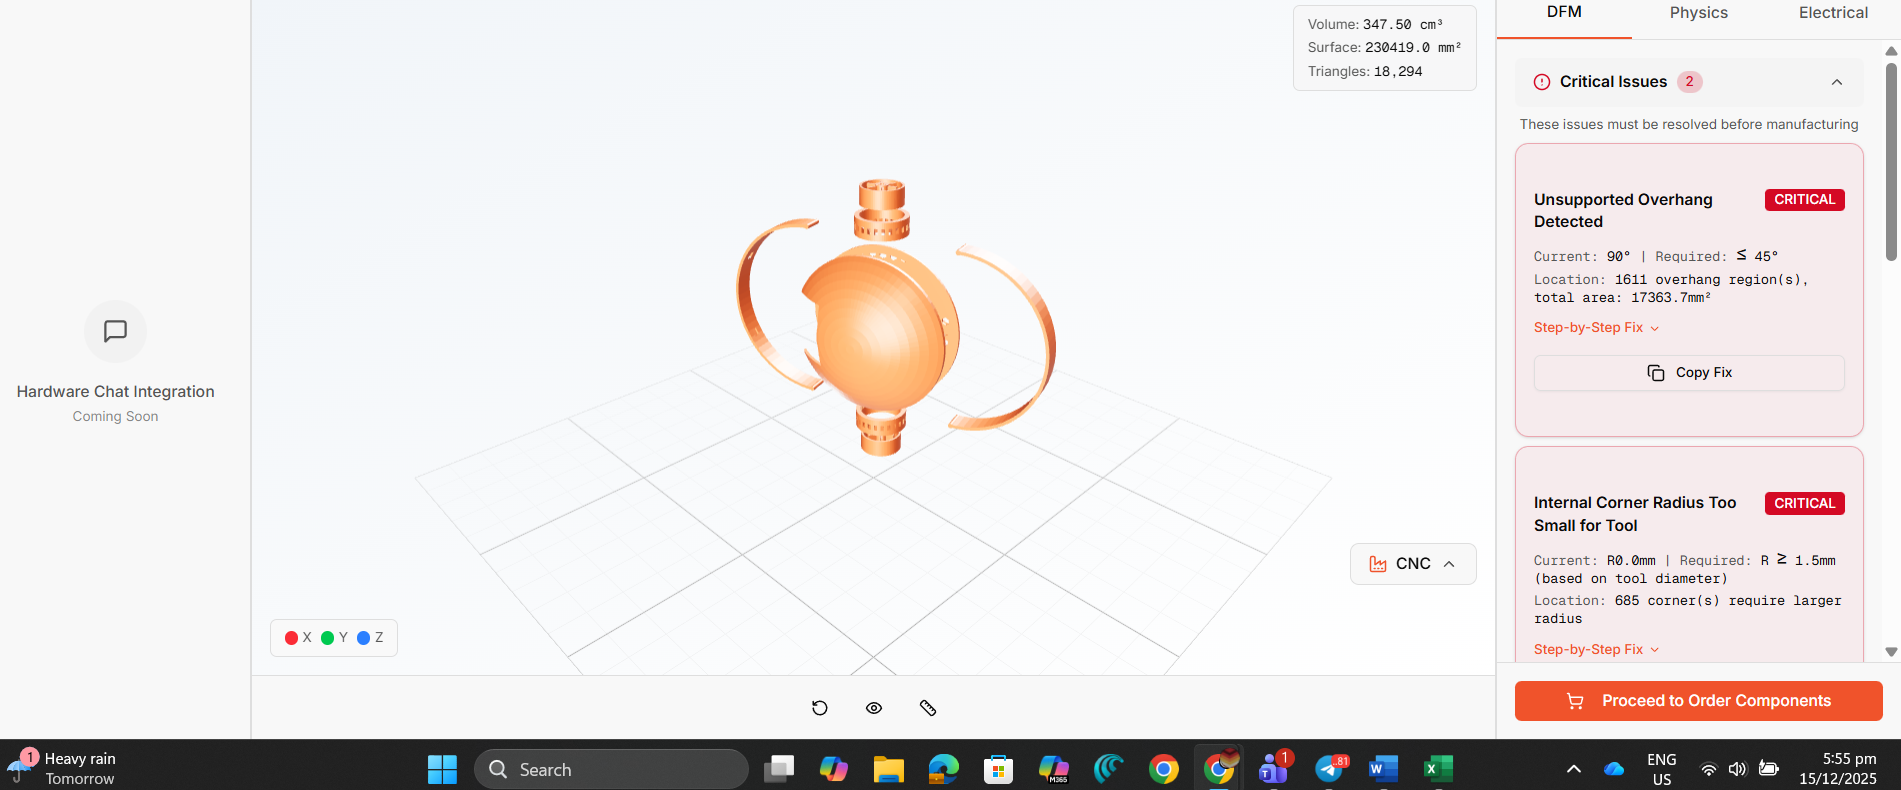This screenshot has width=1901, height=790.
Task: Click the reset view rotation icon
Action: (820, 708)
